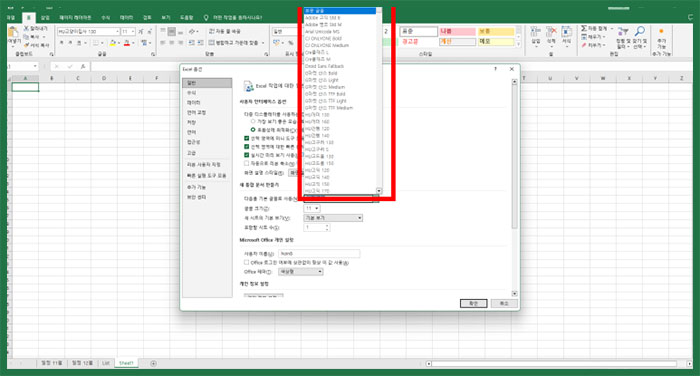Click the Delete cells icon with red X
Viewport: 700px width, 376px height.
point(551,32)
